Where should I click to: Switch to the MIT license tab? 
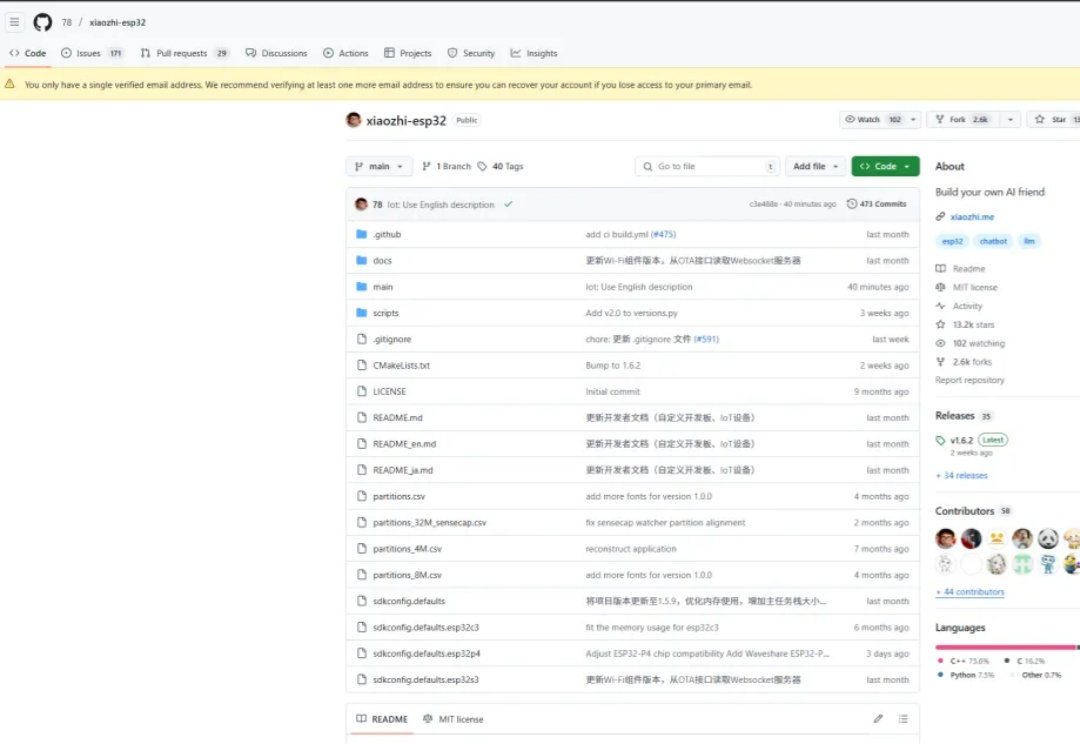click(453, 719)
